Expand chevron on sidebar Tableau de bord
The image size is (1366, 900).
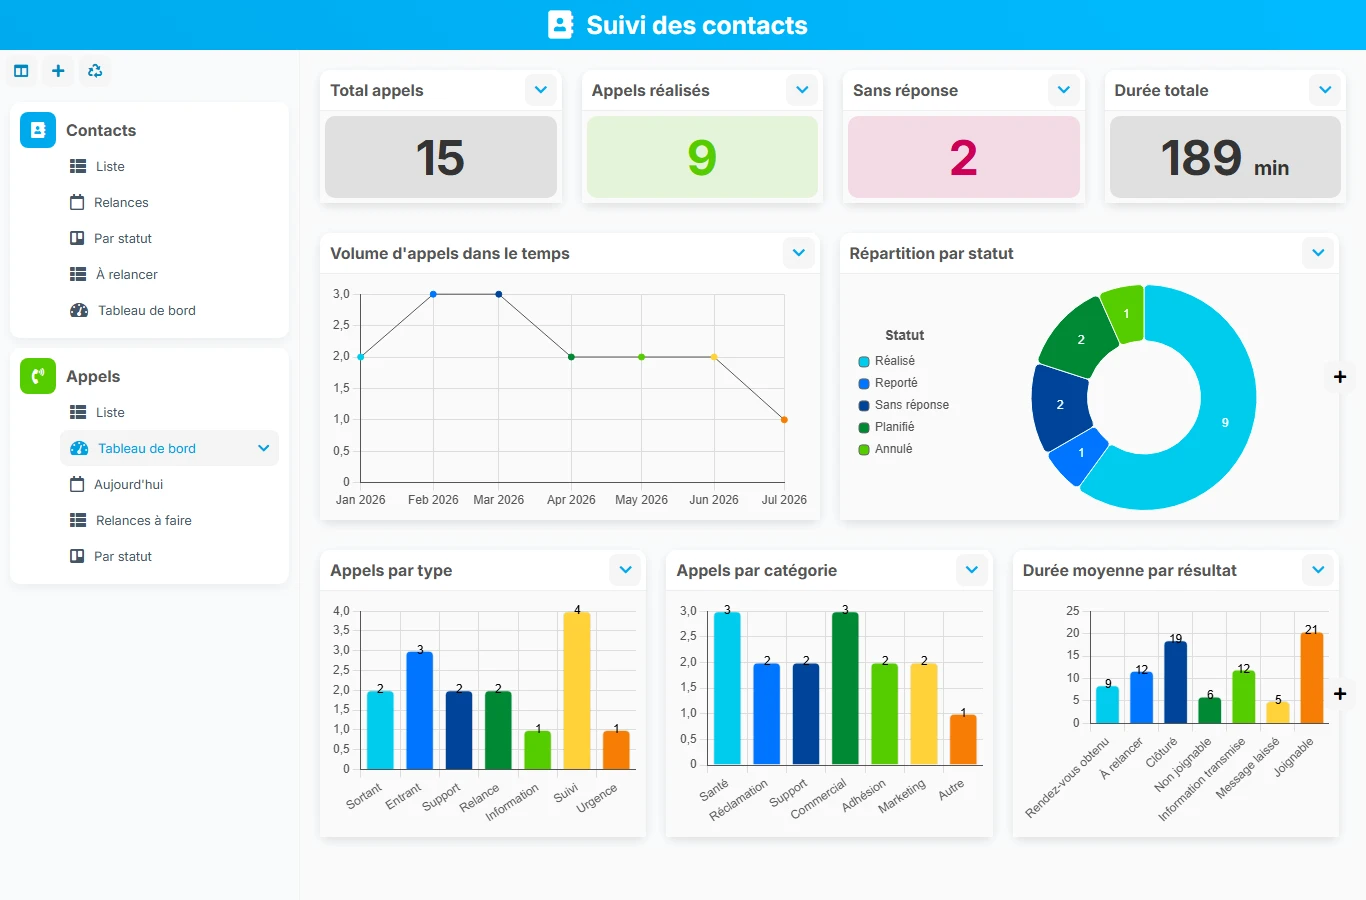tap(263, 448)
